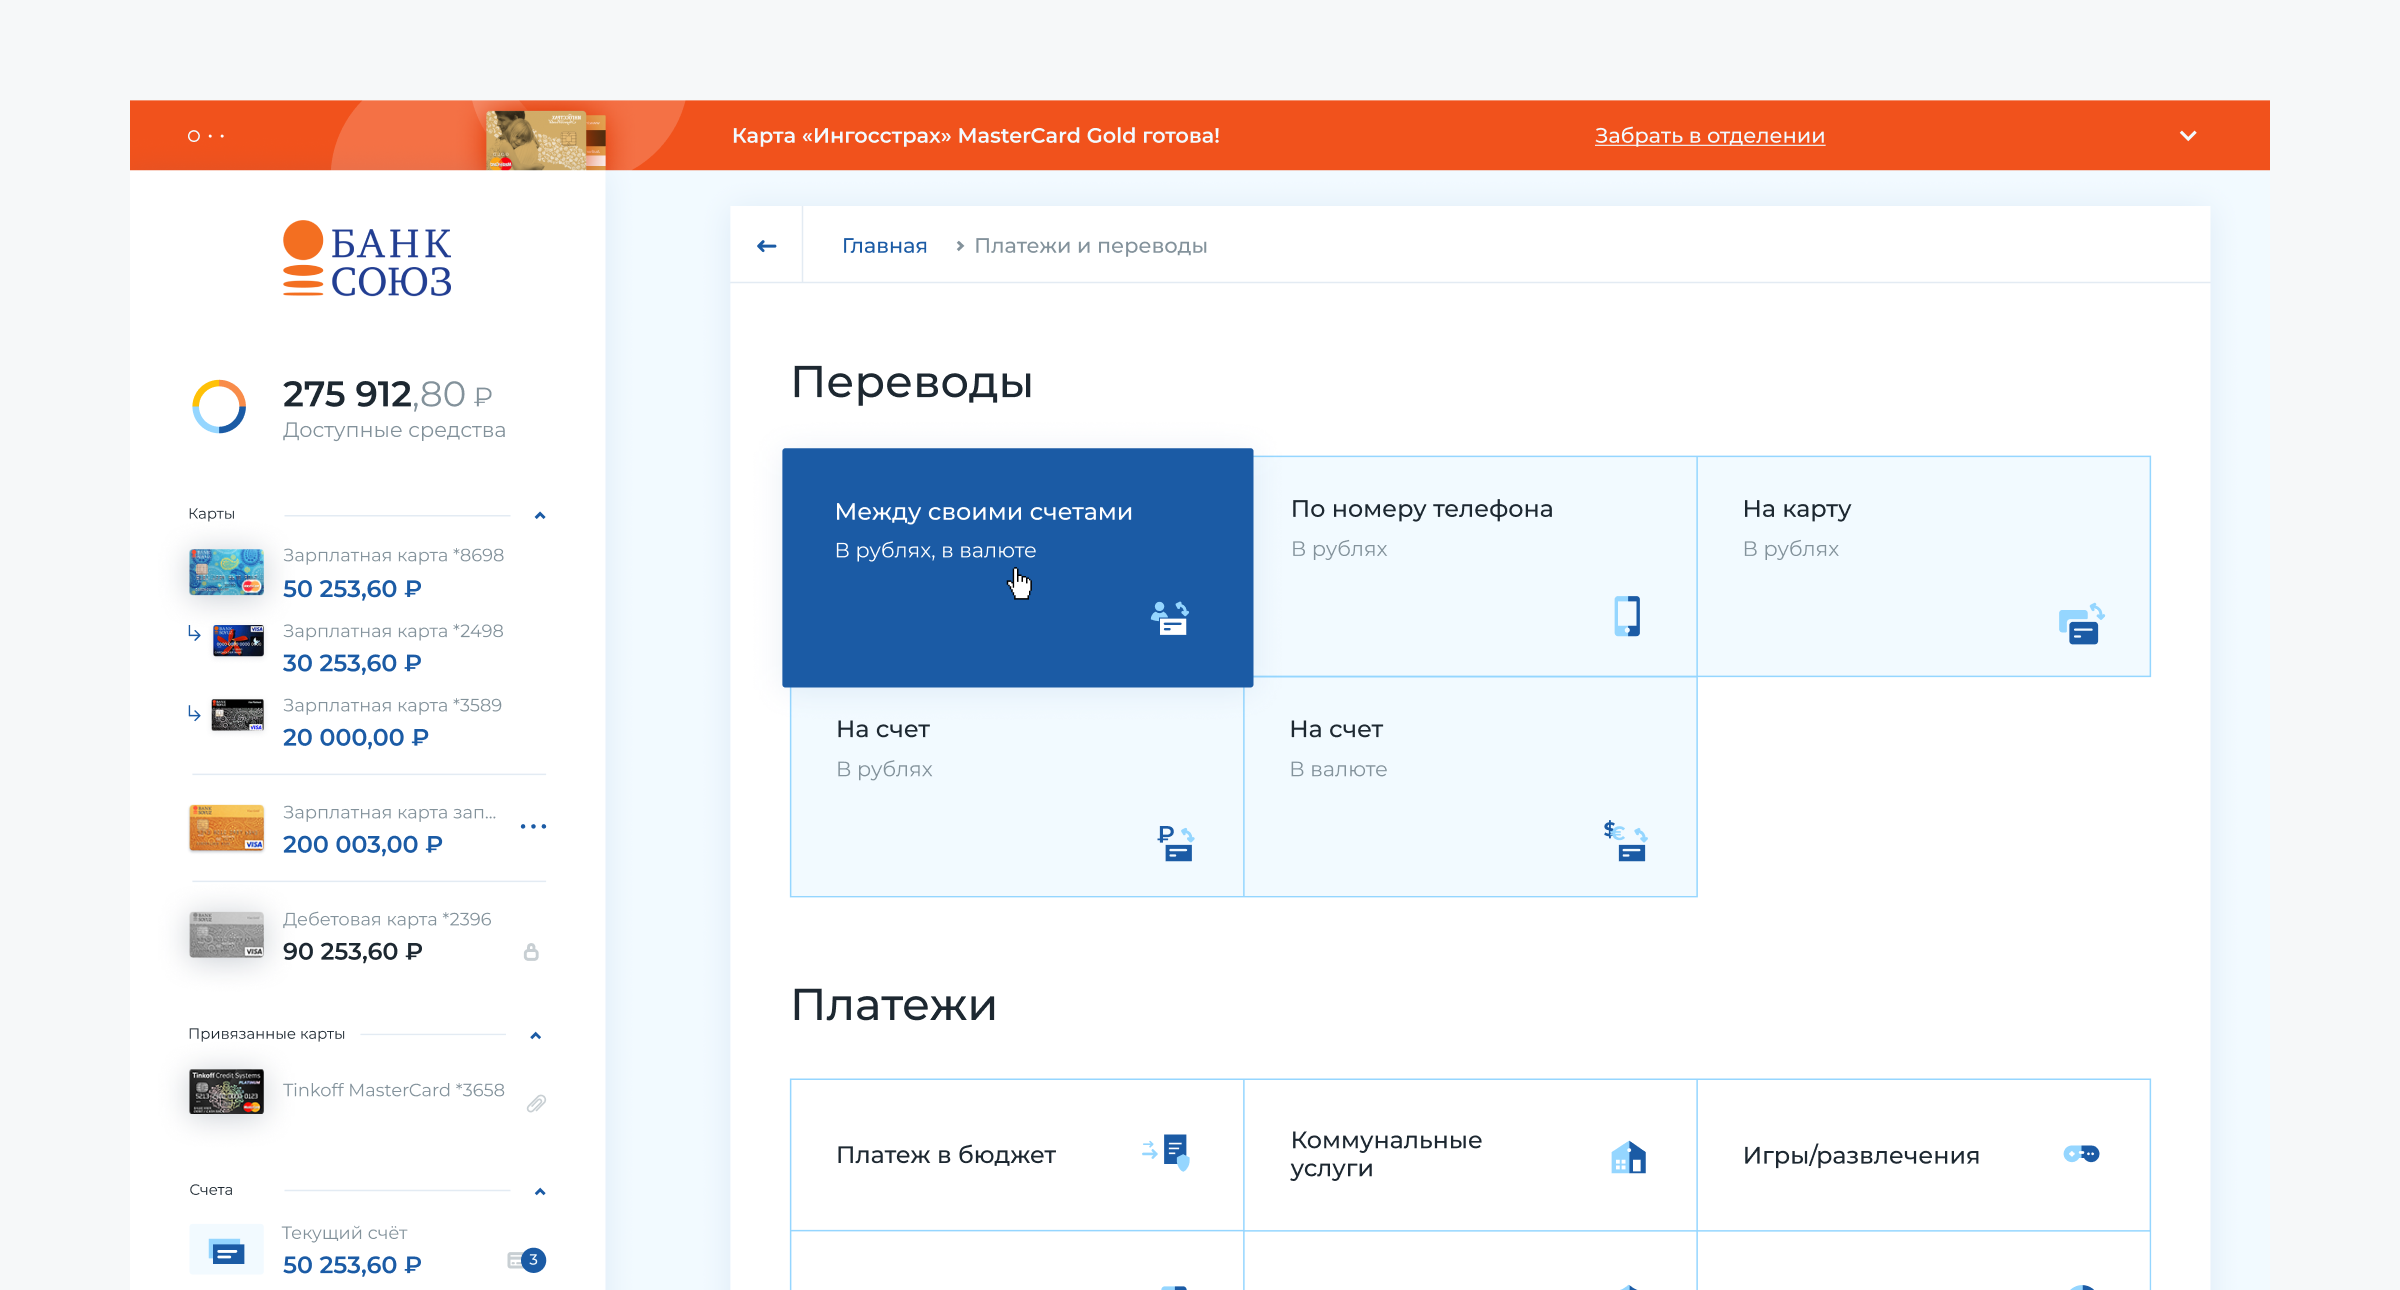Click the house icon for utilities
Image resolution: width=2400 pixels, height=1290 pixels.
[1628, 1157]
